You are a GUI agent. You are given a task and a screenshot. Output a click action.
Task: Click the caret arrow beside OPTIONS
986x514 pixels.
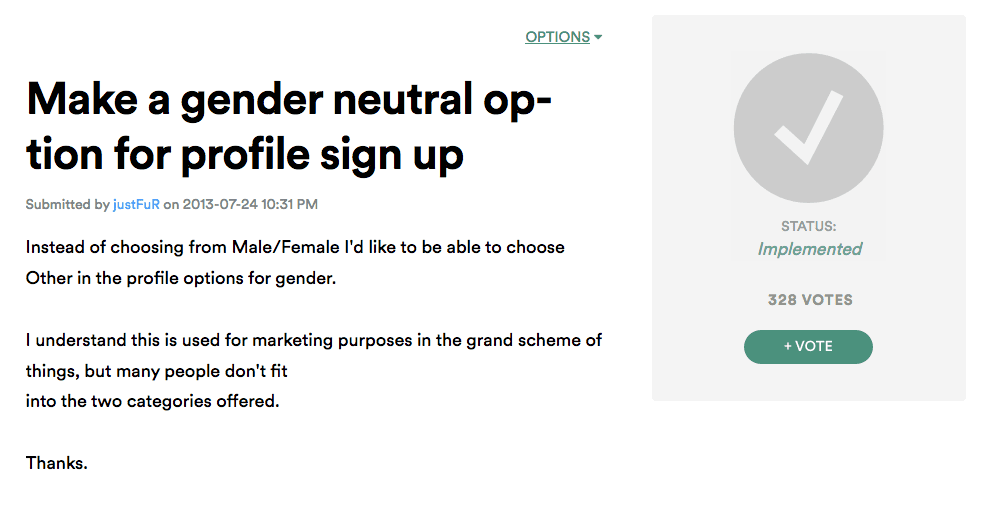click(598, 37)
